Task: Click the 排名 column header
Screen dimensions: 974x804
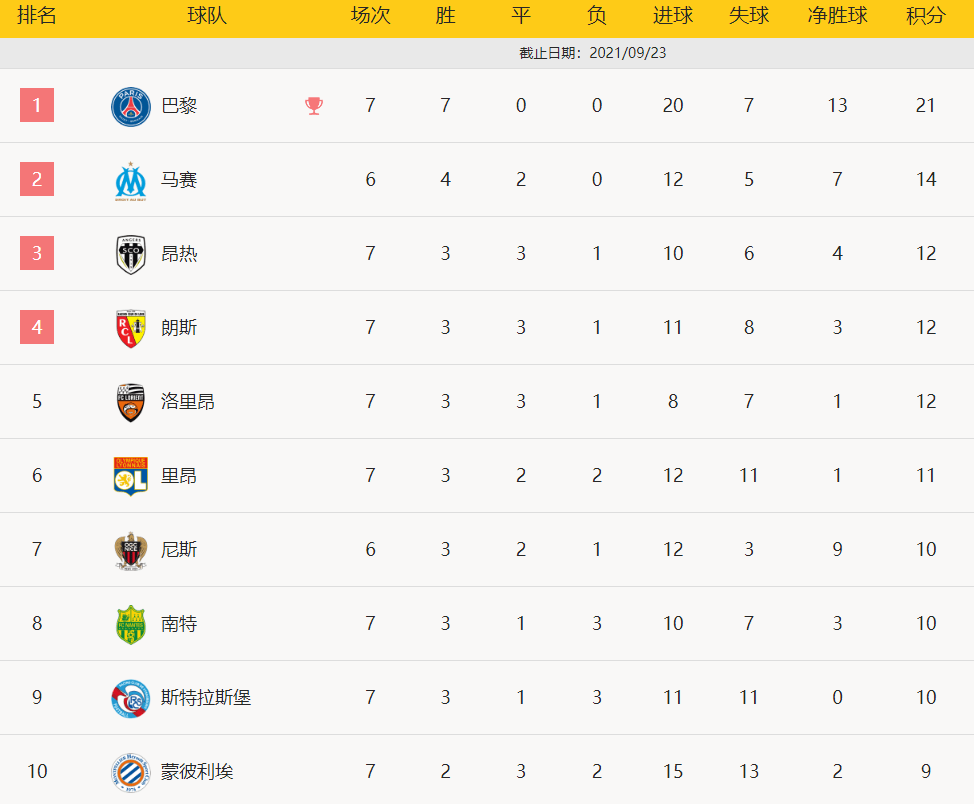Action: [37, 16]
